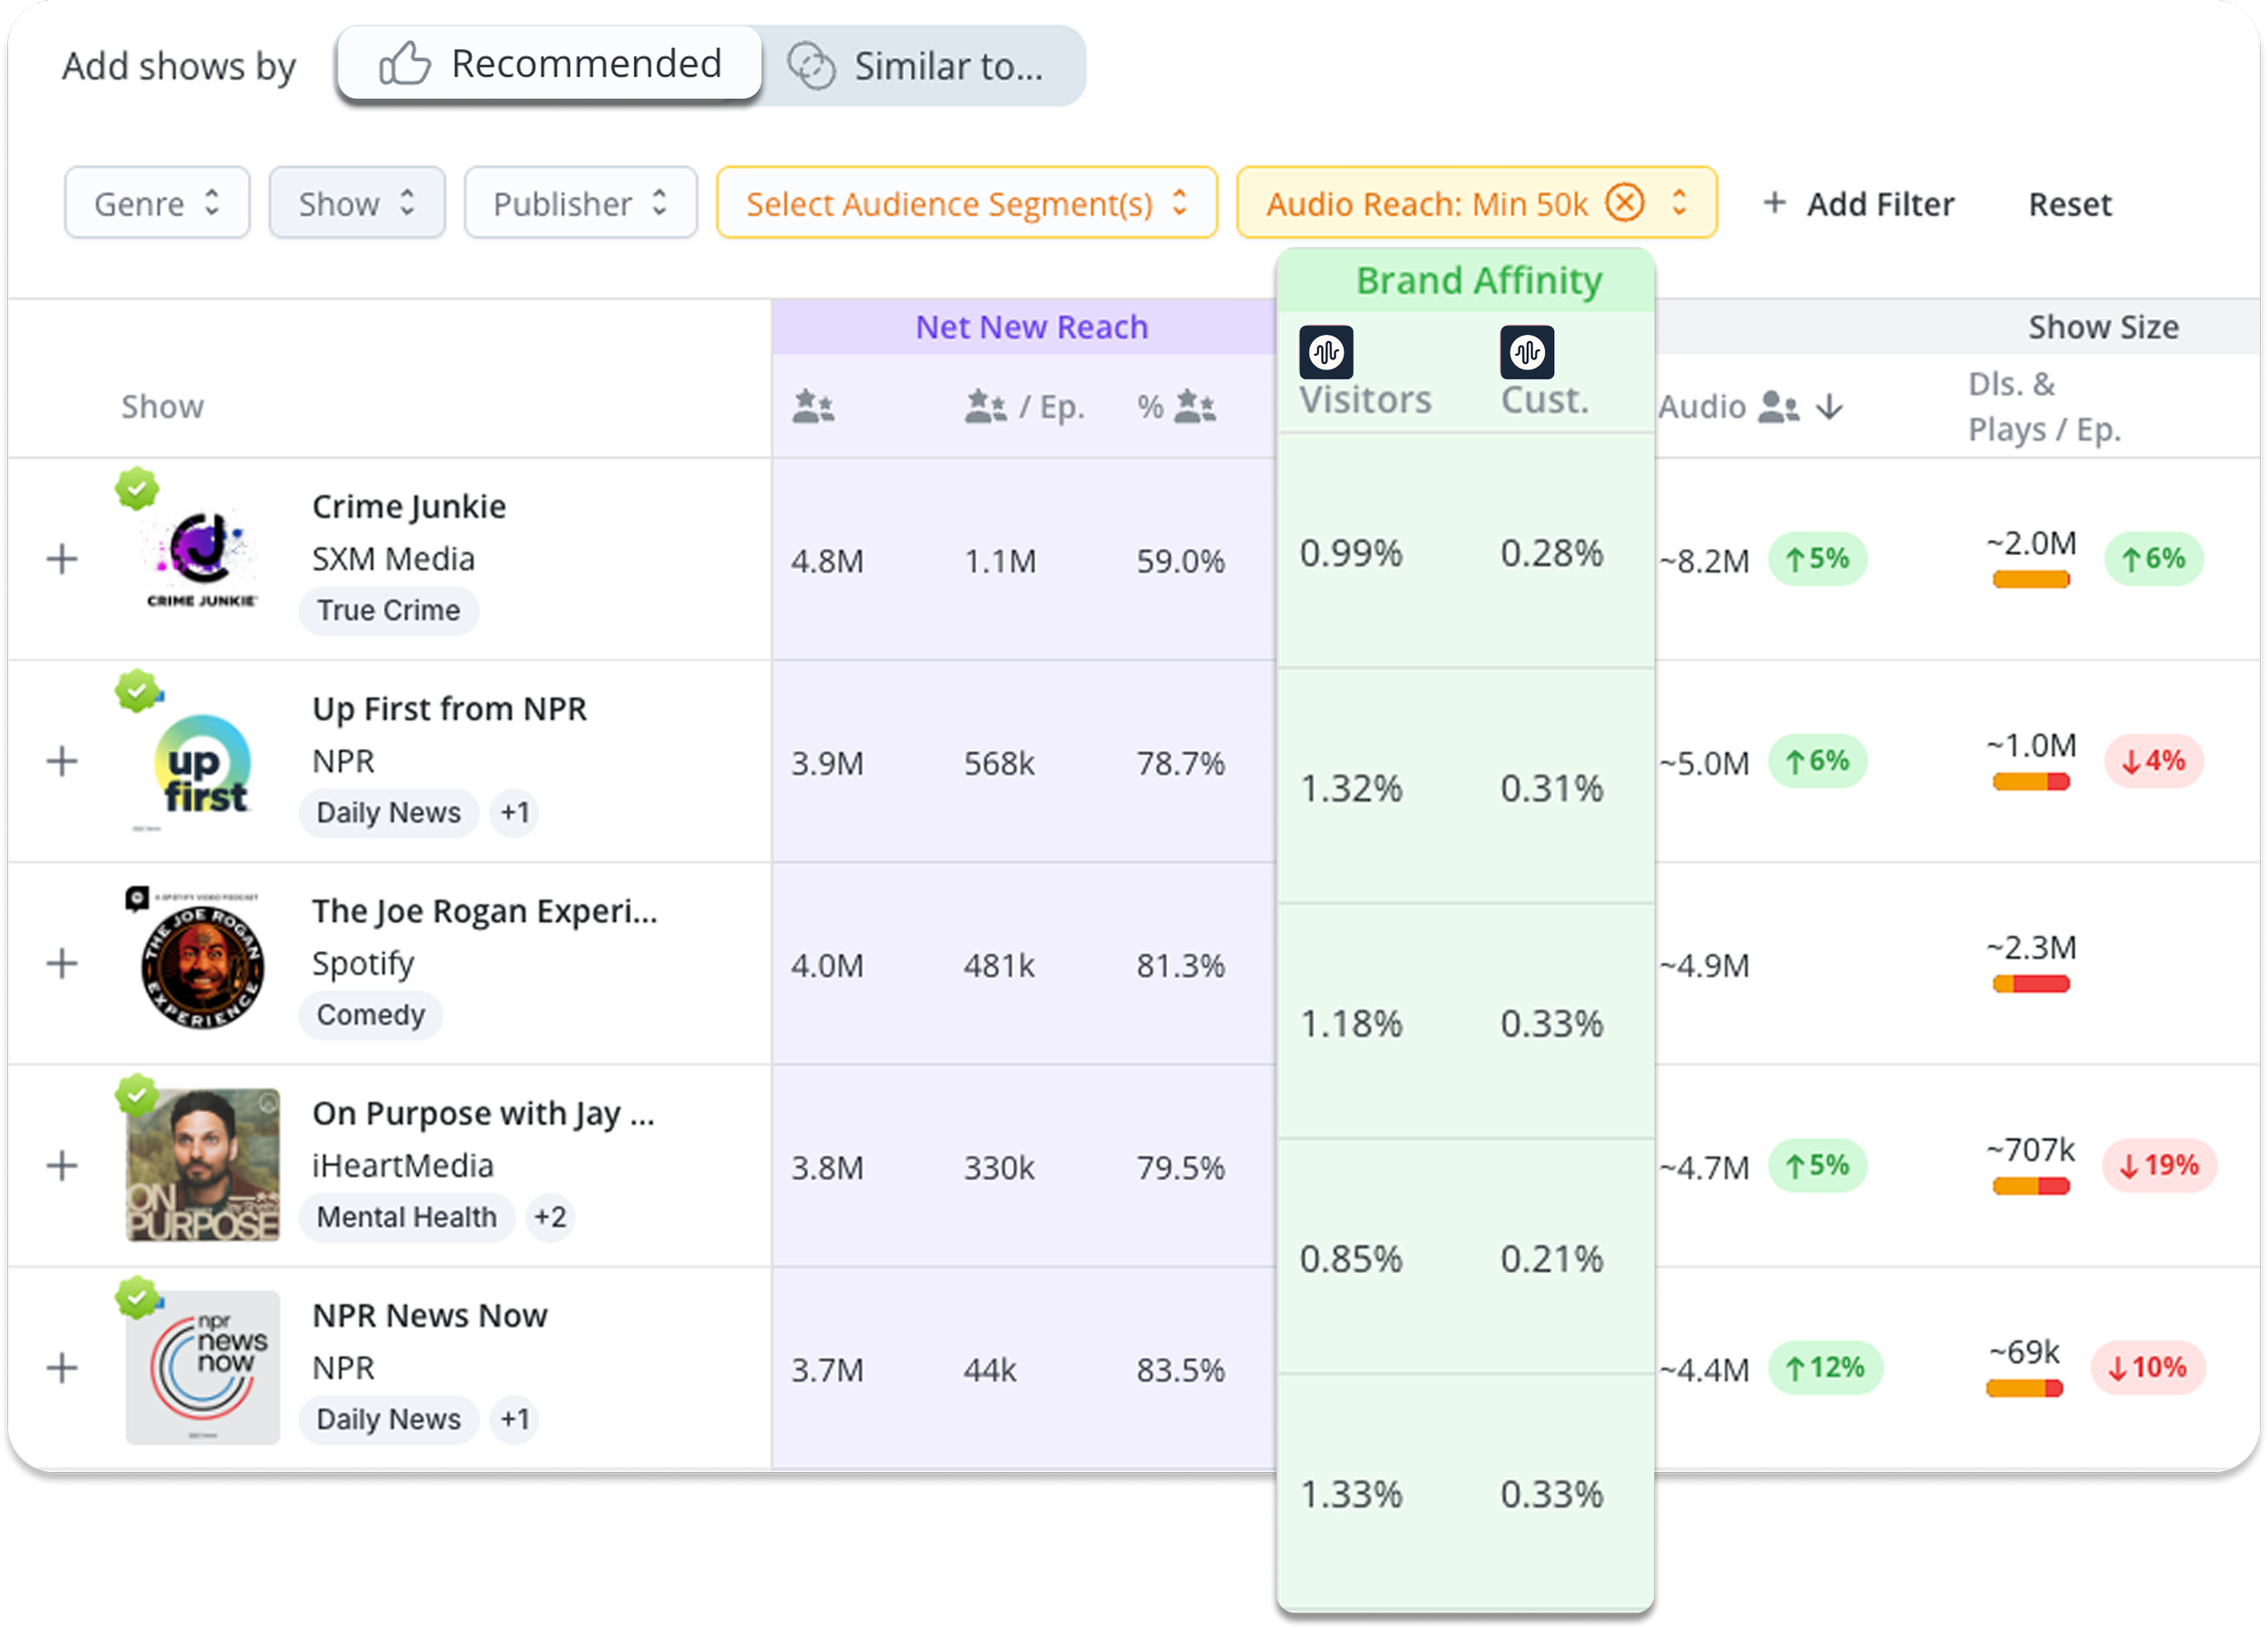The width and height of the screenshot is (2268, 1628).
Task: Remove Audio Reach filter with X icon
Action: 1624,203
